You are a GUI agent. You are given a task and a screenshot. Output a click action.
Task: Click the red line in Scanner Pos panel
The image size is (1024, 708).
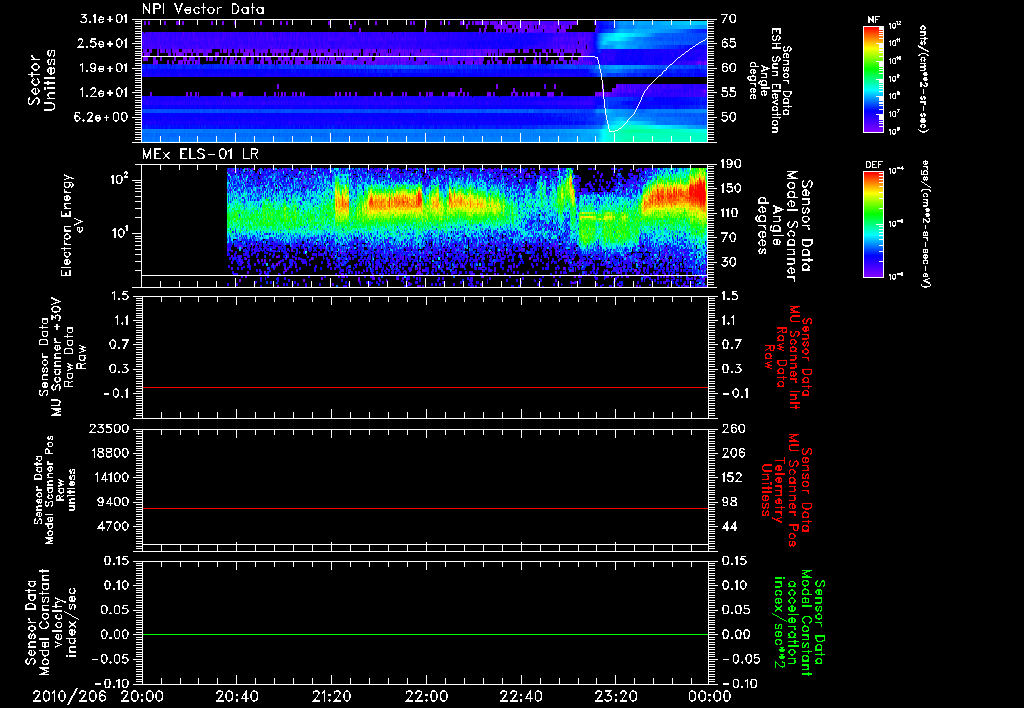(x=424, y=508)
